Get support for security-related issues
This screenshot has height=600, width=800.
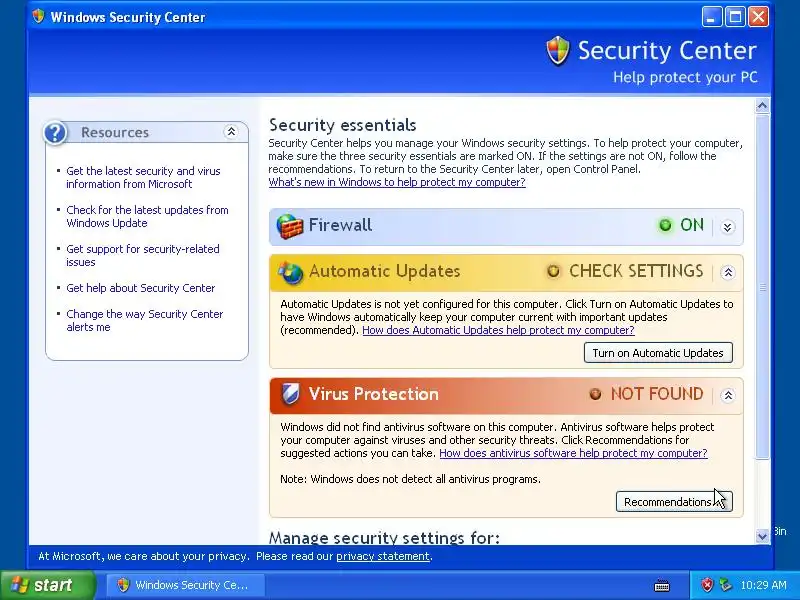(143, 256)
